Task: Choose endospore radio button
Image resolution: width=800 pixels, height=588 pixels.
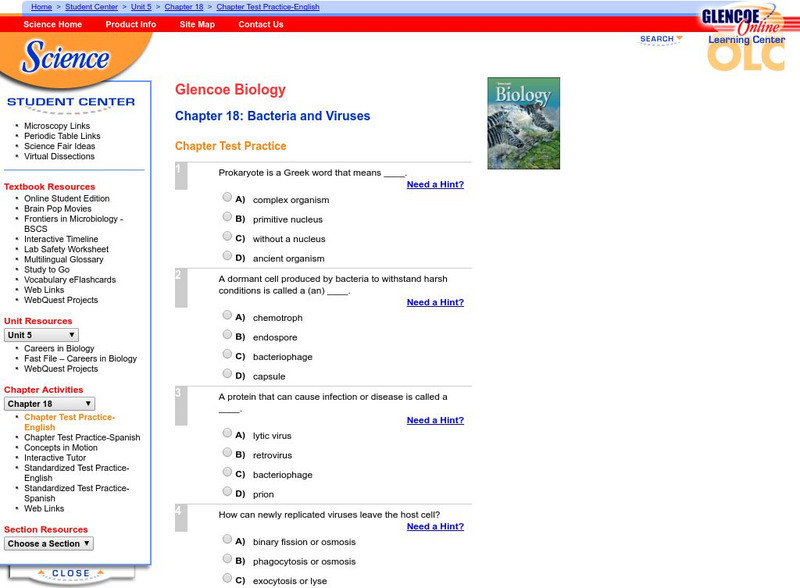Action: pyautogui.click(x=227, y=334)
